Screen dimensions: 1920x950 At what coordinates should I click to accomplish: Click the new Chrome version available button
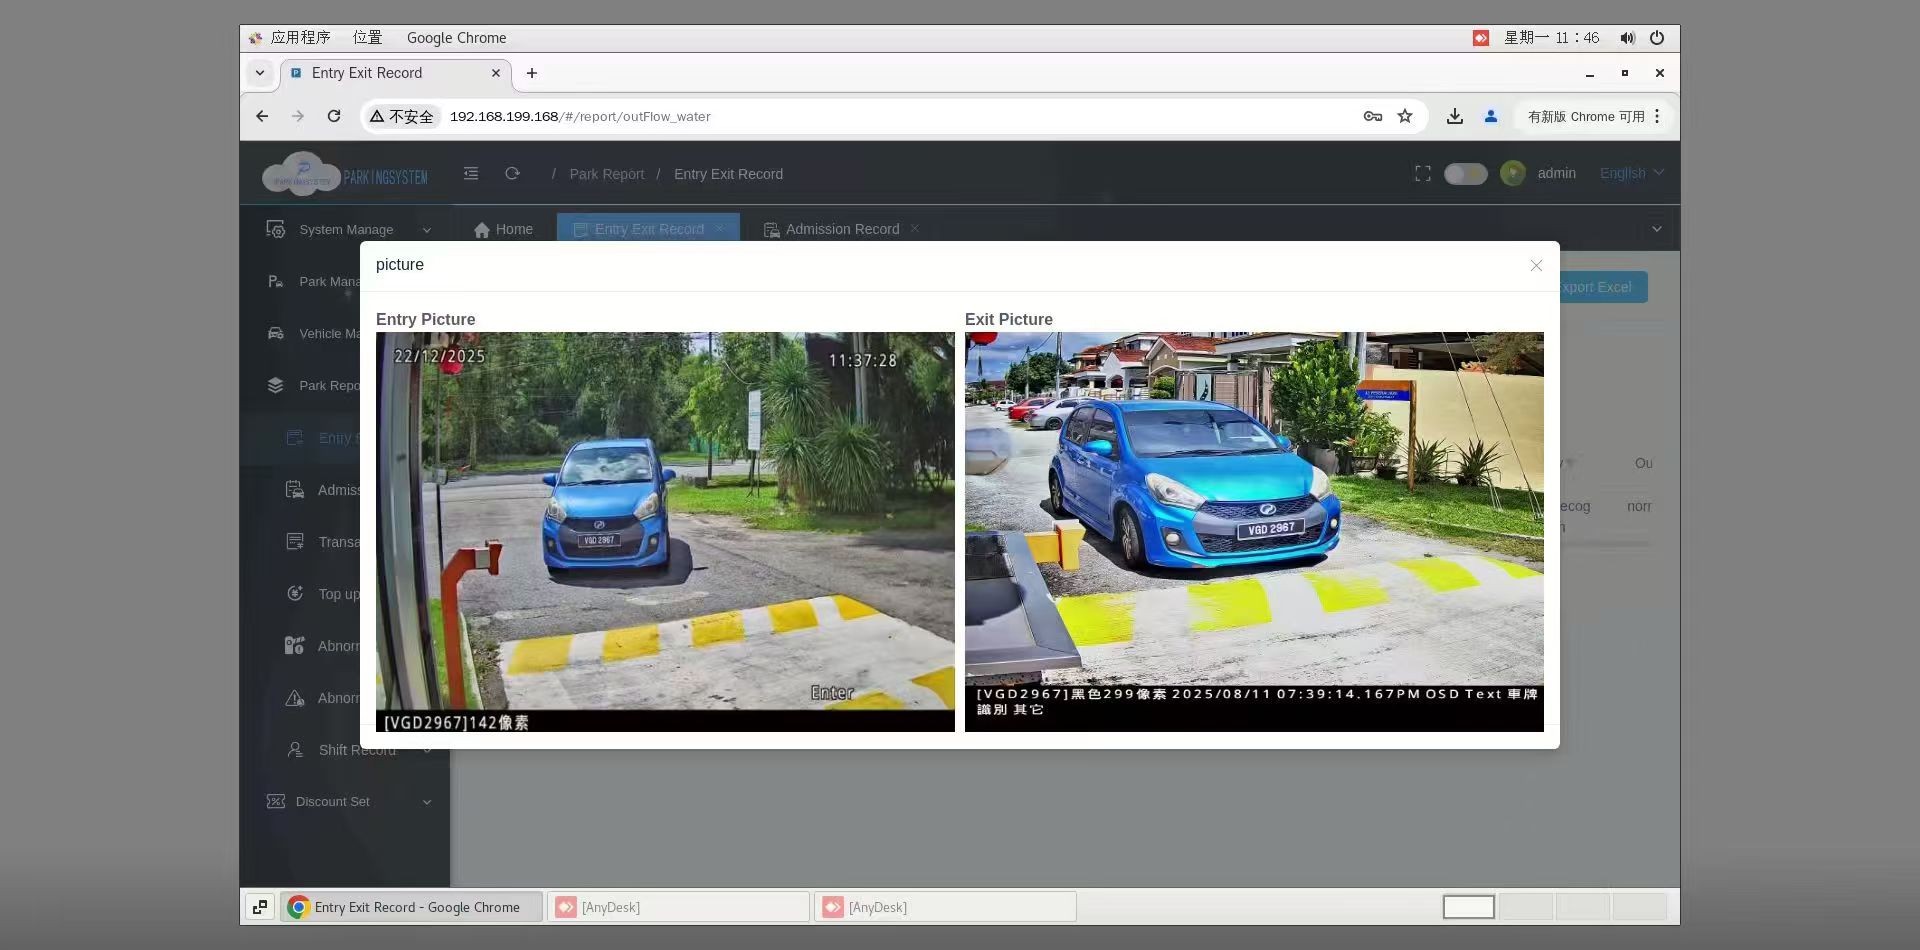click(1594, 116)
